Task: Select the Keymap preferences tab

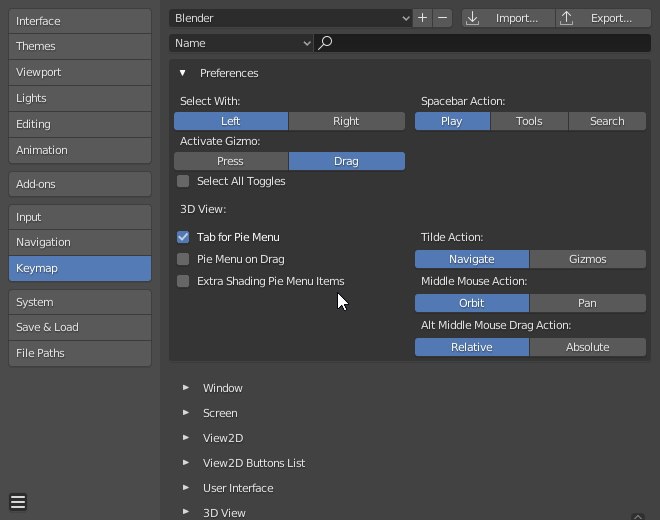Action: pyautogui.click(x=80, y=268)
